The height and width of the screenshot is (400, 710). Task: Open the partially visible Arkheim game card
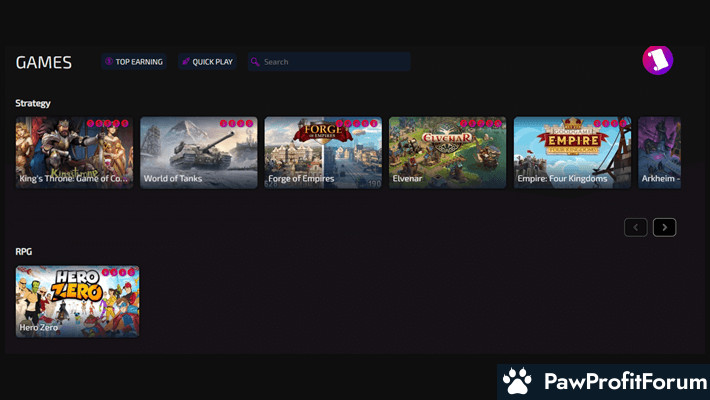point(660,152)
